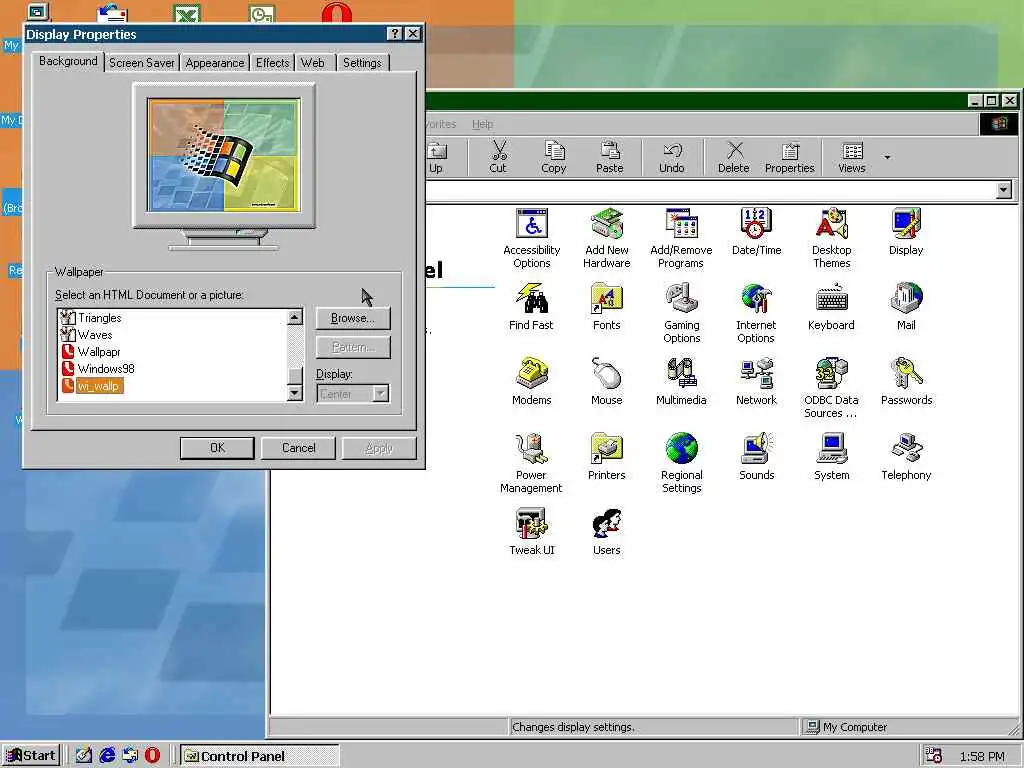
Task: Click the Properties toolbar button
Action: click(790, 157)
